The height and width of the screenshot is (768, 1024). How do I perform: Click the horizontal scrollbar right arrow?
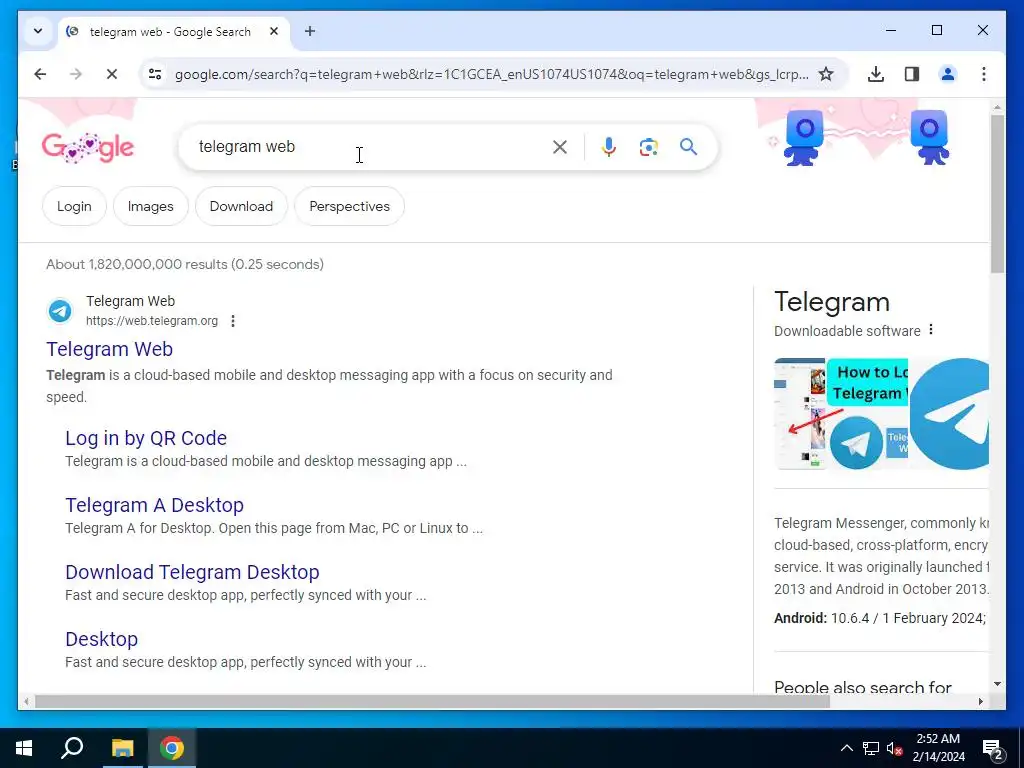point(980,702)
